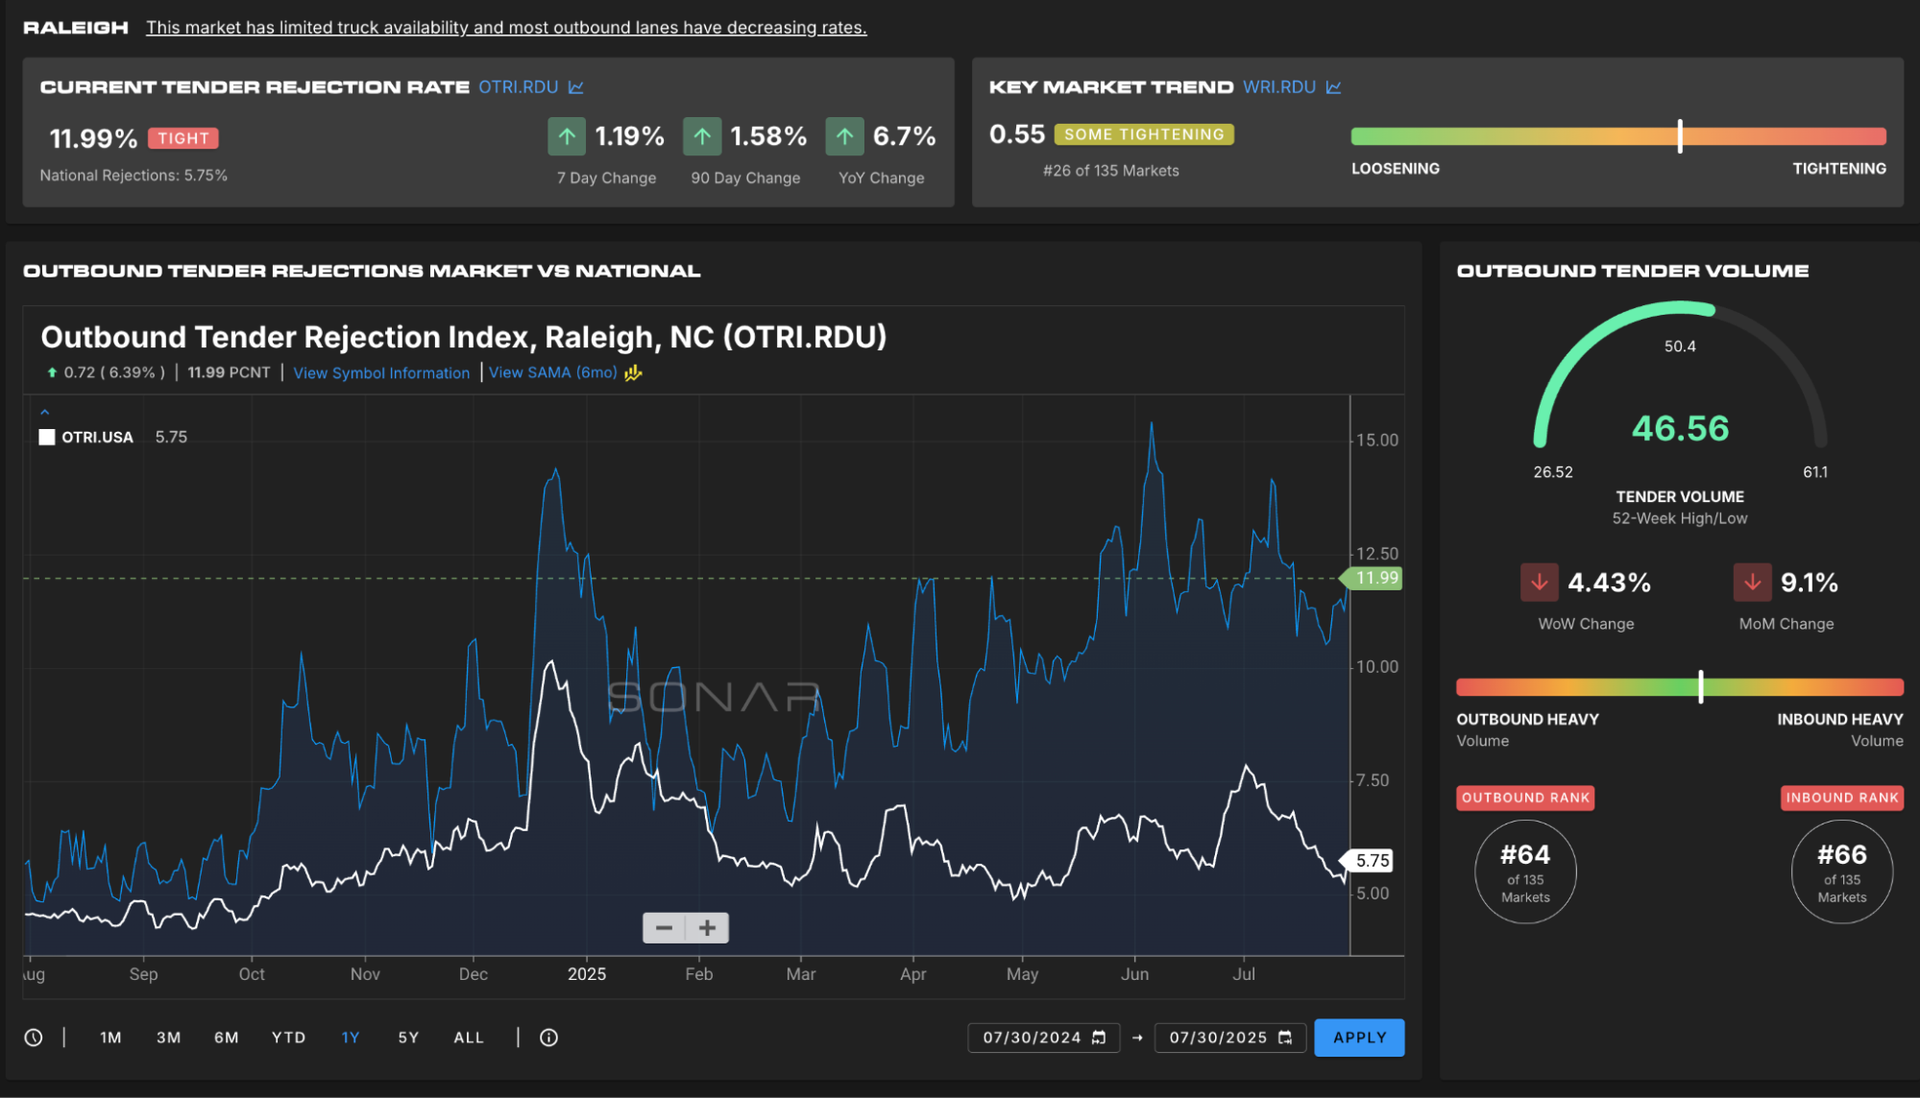The image size is (1920, 1098).
Task: Collapse the chart legend caret
Action: 44,412
